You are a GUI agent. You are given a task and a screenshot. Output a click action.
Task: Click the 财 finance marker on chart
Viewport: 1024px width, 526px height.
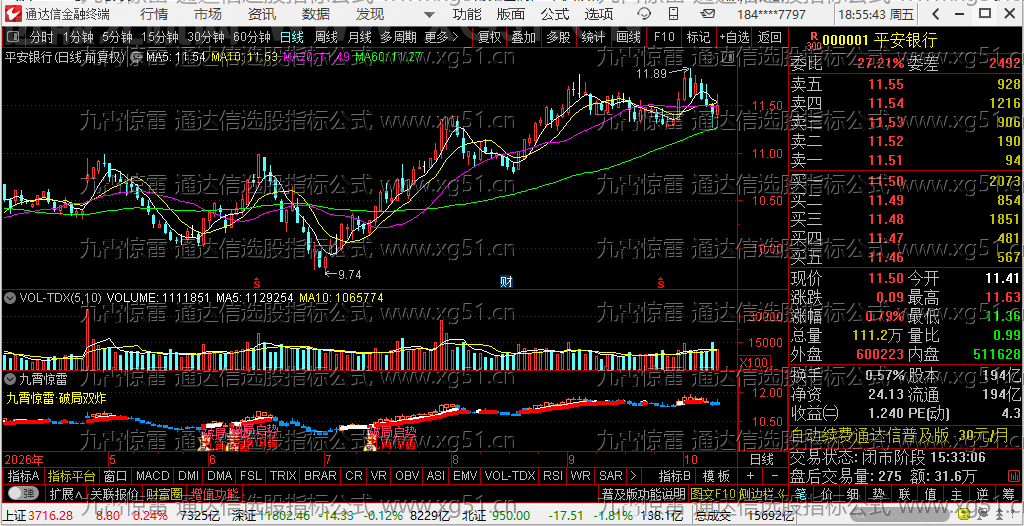click(x=505, y=282)
